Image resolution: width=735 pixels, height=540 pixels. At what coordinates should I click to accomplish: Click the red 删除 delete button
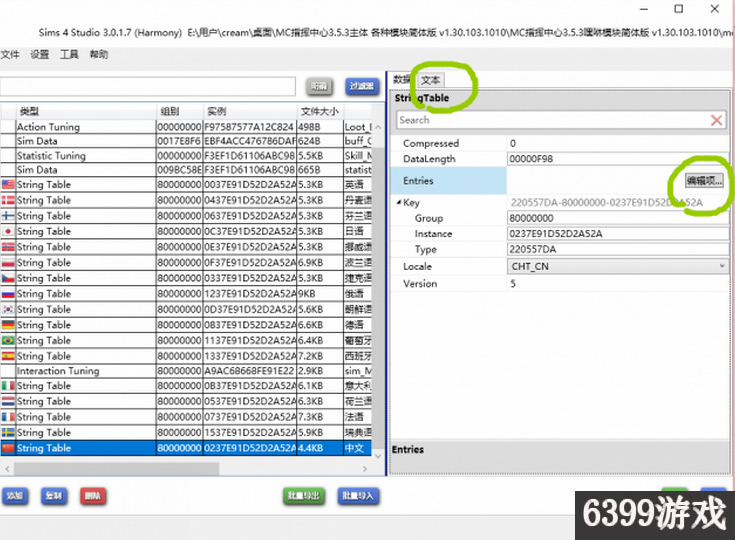click(x=93, y=496)
